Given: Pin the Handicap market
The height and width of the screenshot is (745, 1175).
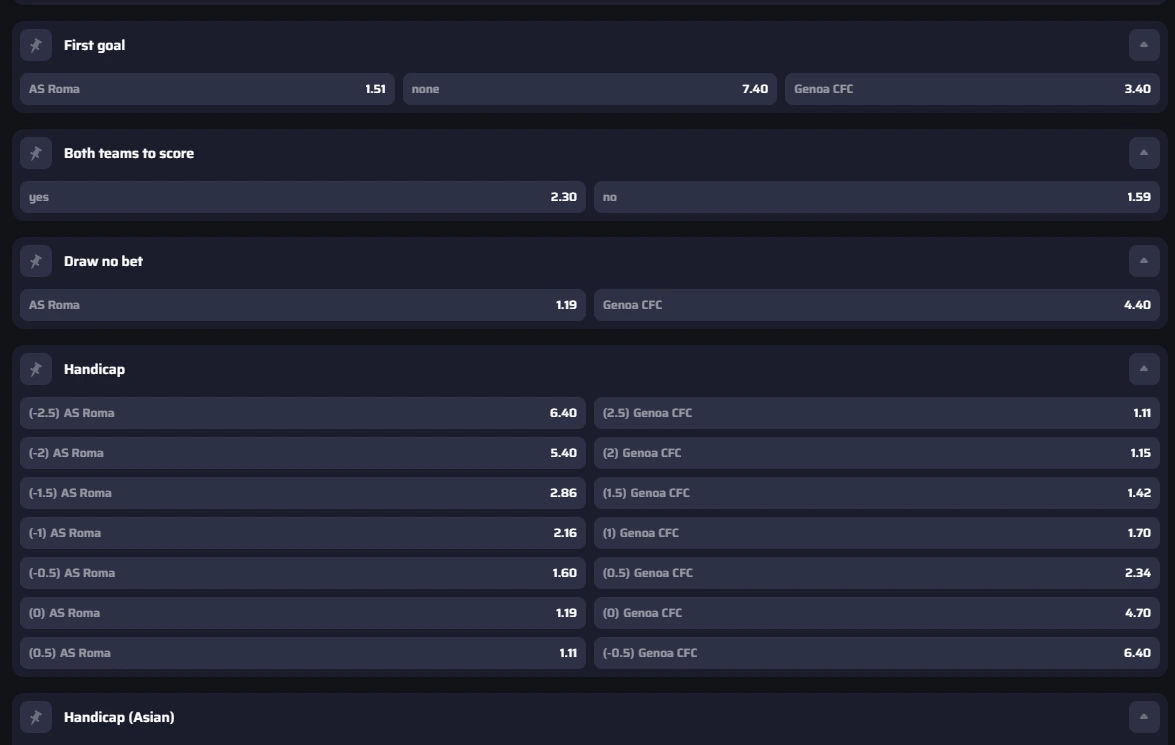Looking at the screenshot, I should pyautogui.click(x=36, y=369).
